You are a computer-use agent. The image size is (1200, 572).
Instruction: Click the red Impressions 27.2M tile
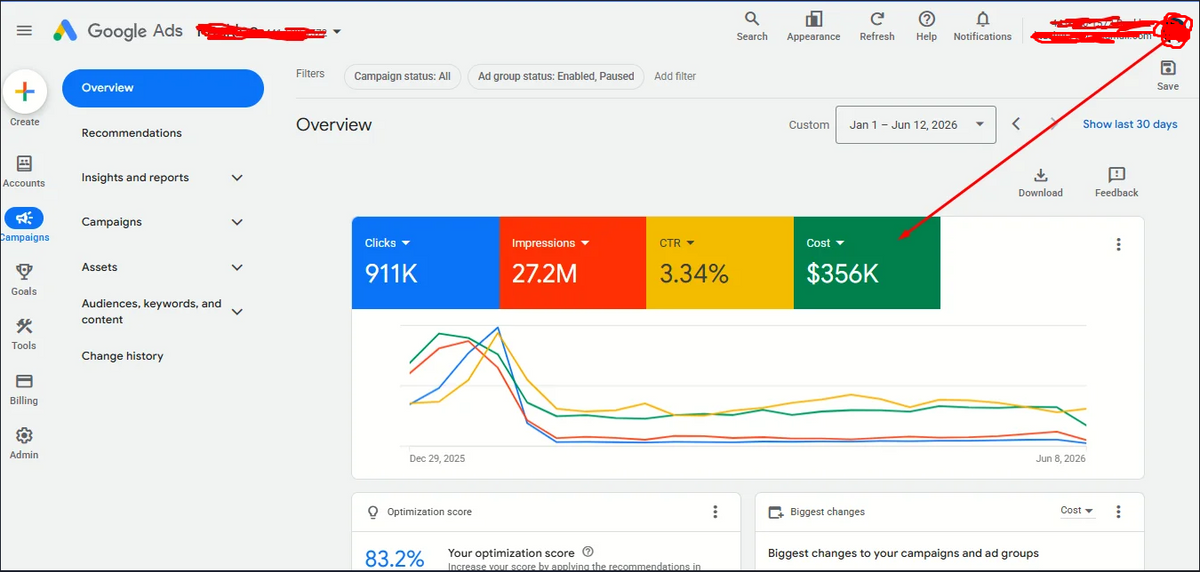tap(572, 262)
